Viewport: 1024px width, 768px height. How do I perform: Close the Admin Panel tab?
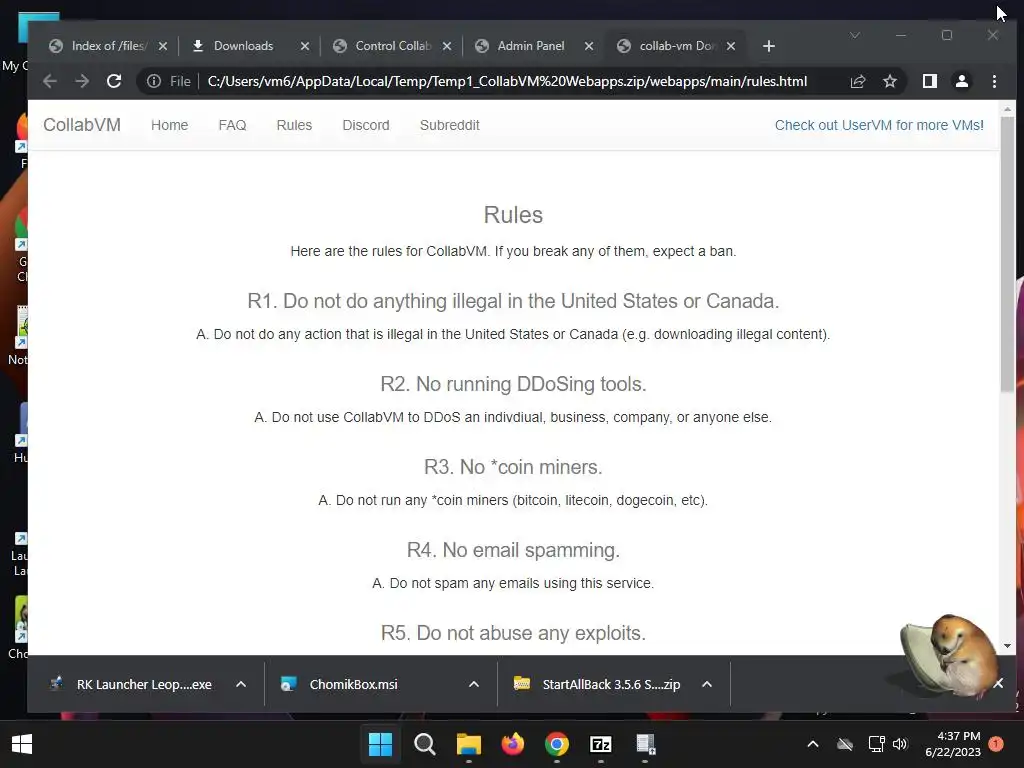point(588,46)
